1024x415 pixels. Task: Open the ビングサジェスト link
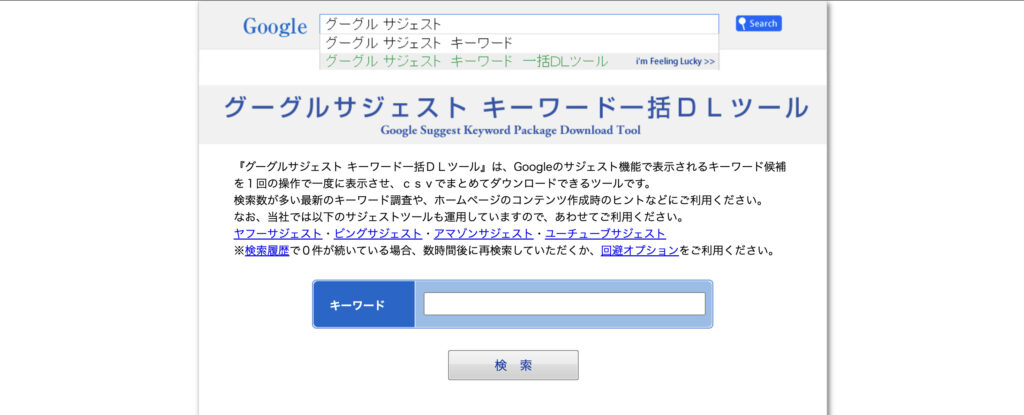click(x=378, y=233)
